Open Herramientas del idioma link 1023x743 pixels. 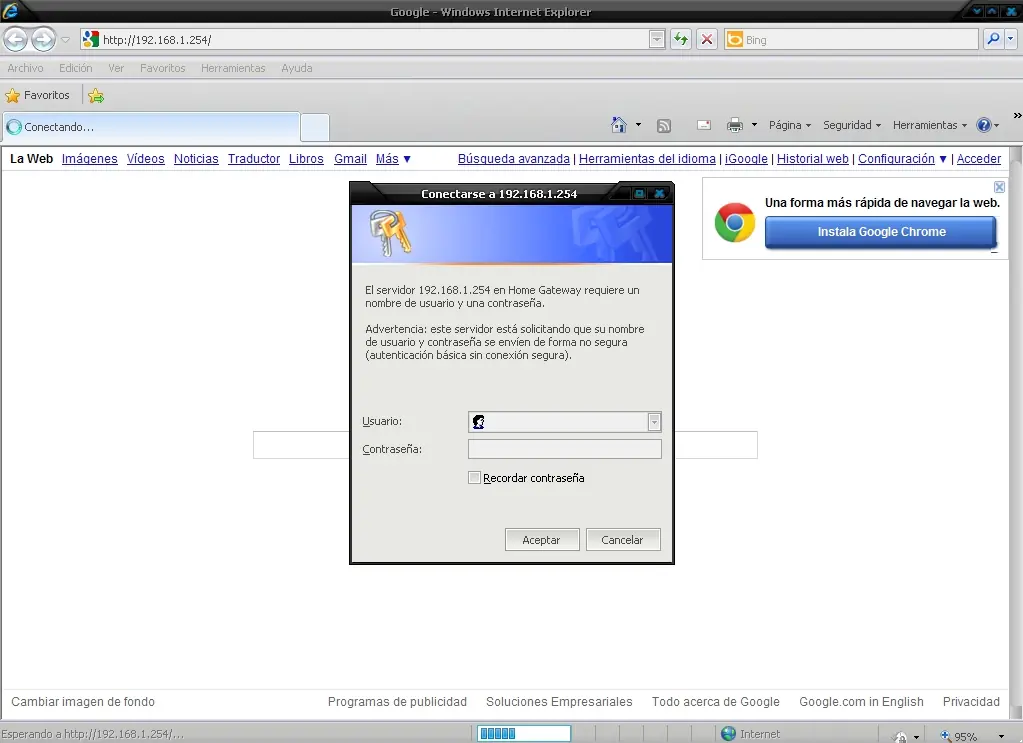point(647,159)
